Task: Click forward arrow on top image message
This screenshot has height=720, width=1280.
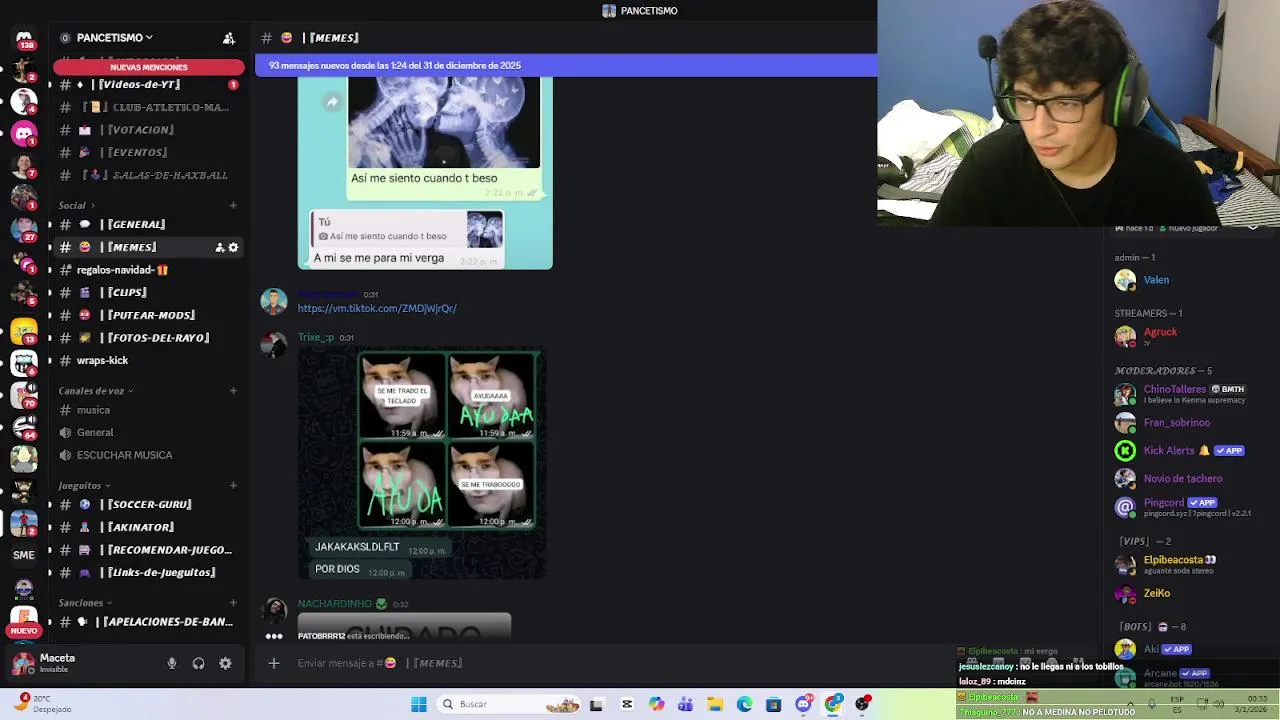Action: 332,101
